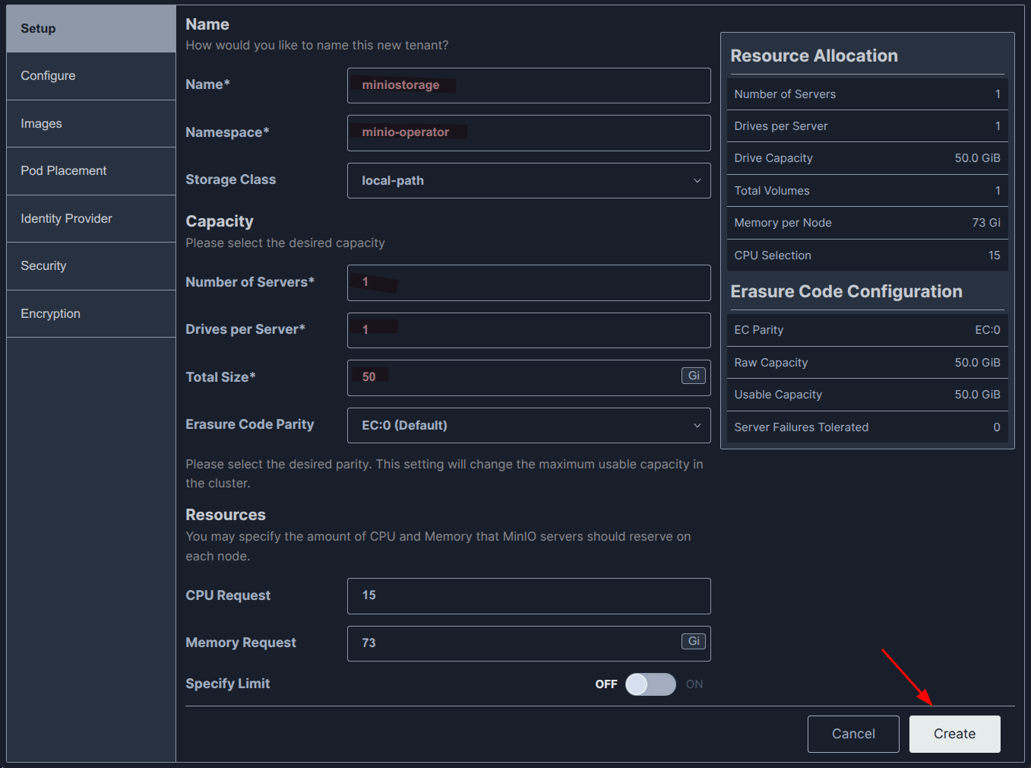Open Identity Provider settings
1031x768 pixels.
pyautogui.click(x=91, y=218)
